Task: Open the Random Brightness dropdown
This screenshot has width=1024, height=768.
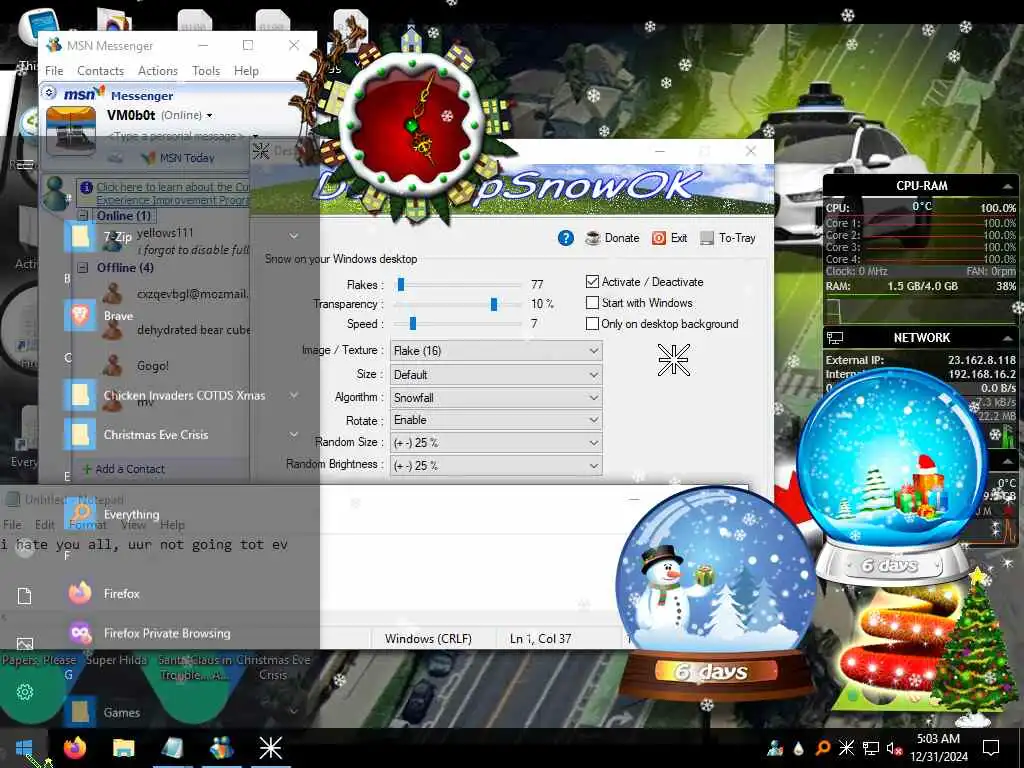Action: pos(496,466)
